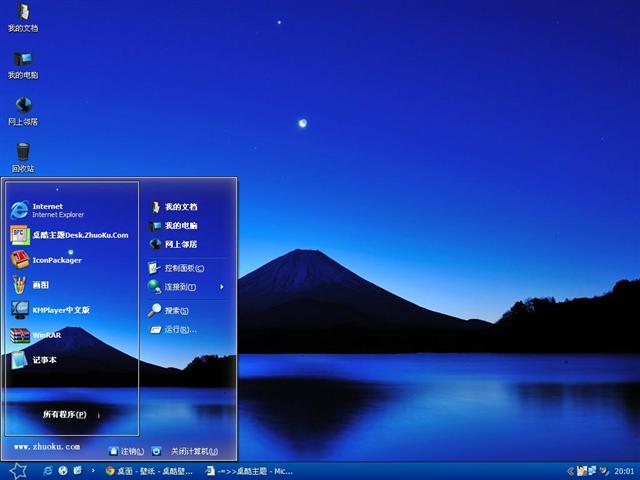Open 搜索(S) in the start menu
Viewport: 640px width, 480px height.
176,311
